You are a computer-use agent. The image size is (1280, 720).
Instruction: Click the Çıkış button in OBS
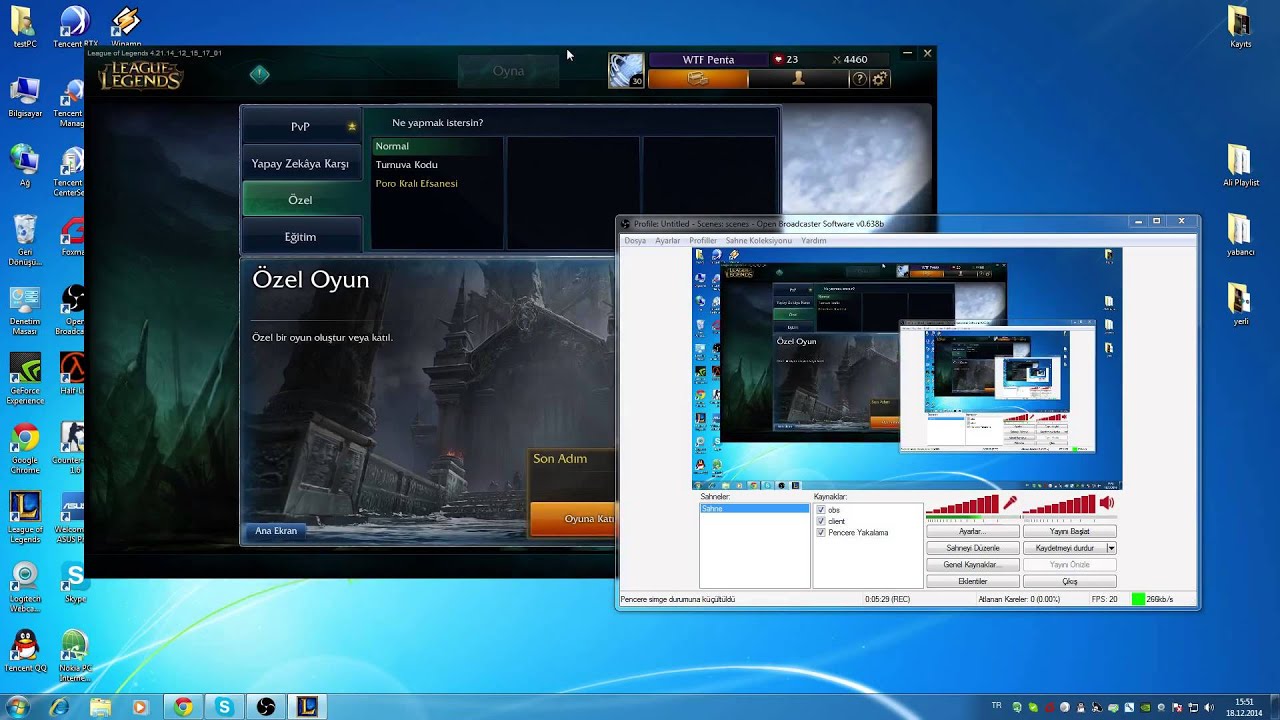tap(1069, 581)
